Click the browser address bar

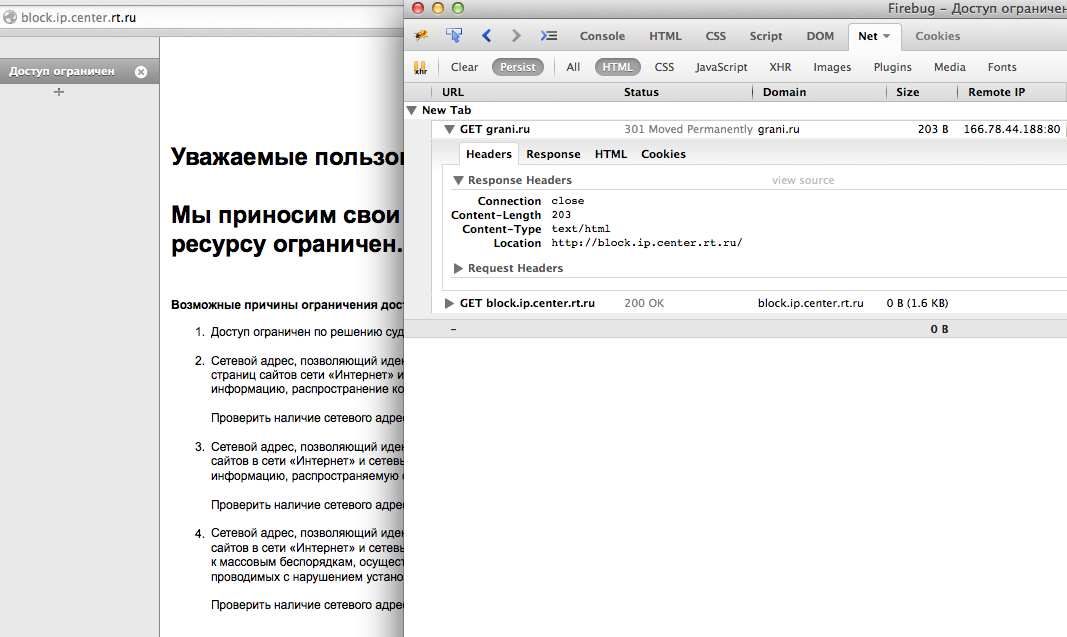click(200, 17)
